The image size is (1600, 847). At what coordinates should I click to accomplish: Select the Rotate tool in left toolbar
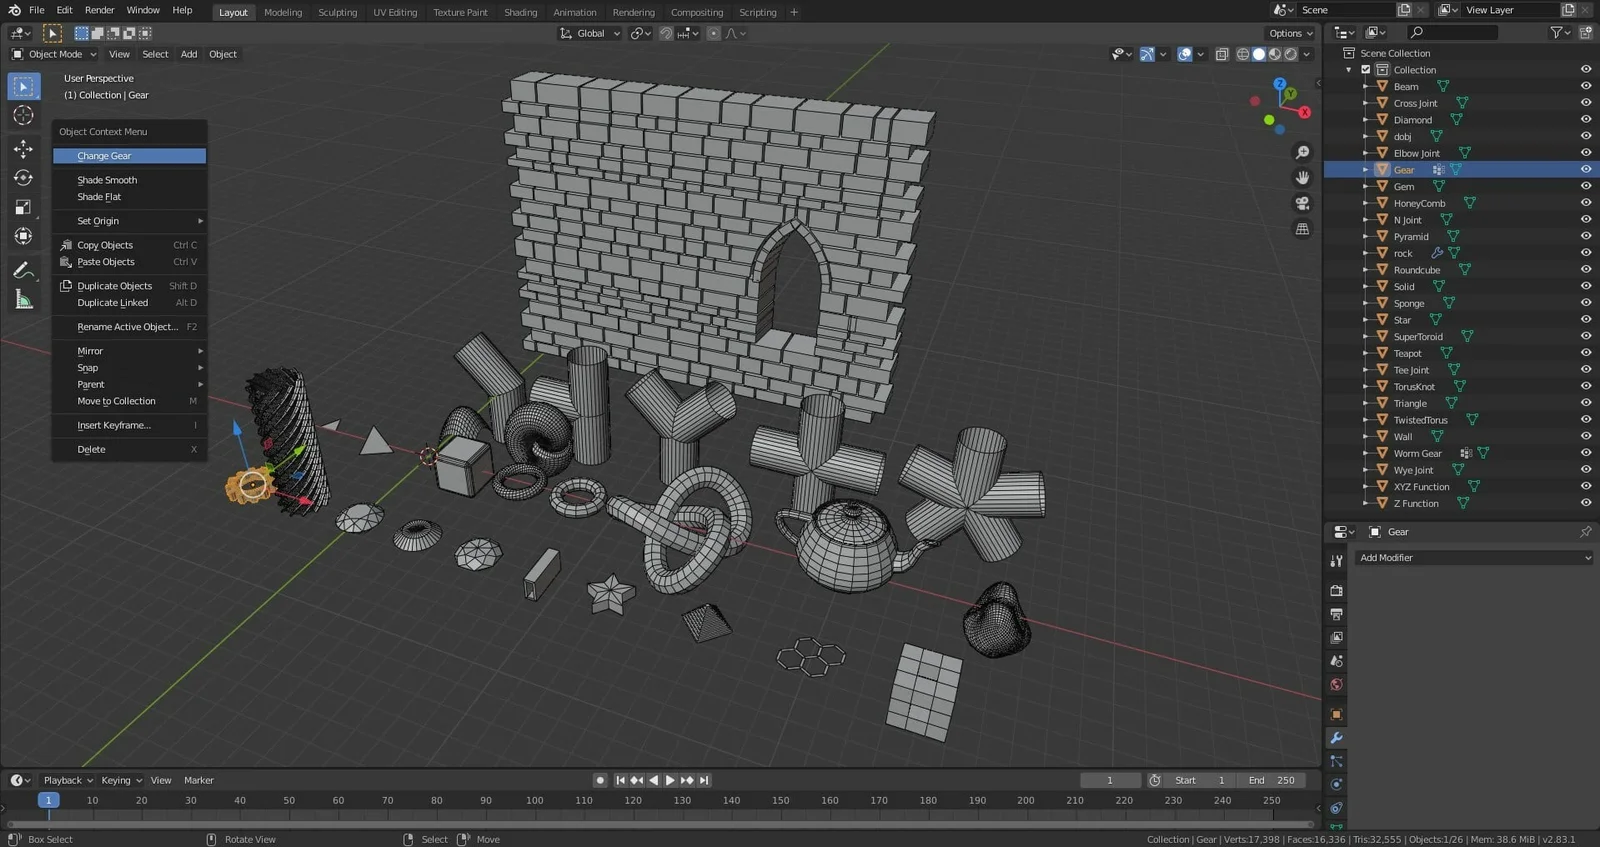pos(23,178)
